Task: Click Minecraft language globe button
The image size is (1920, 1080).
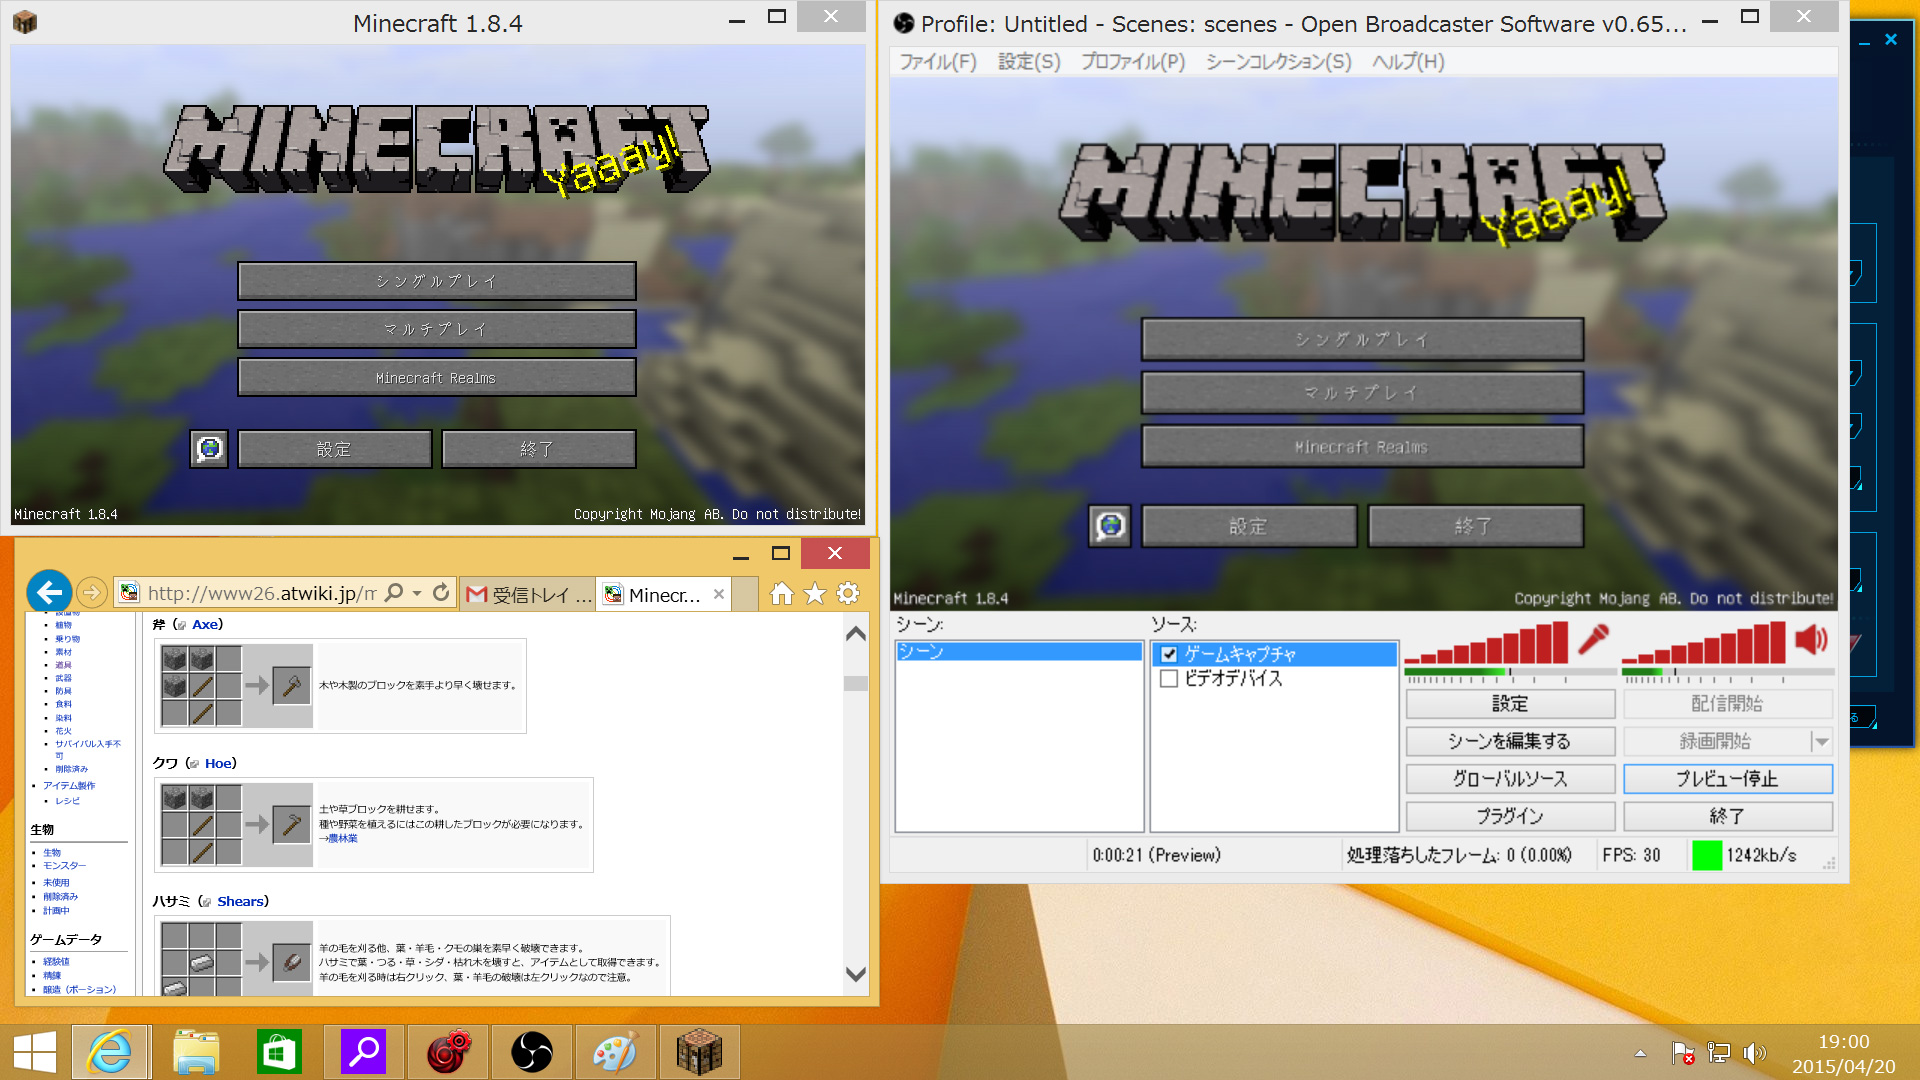Action: tap(209, 449)
